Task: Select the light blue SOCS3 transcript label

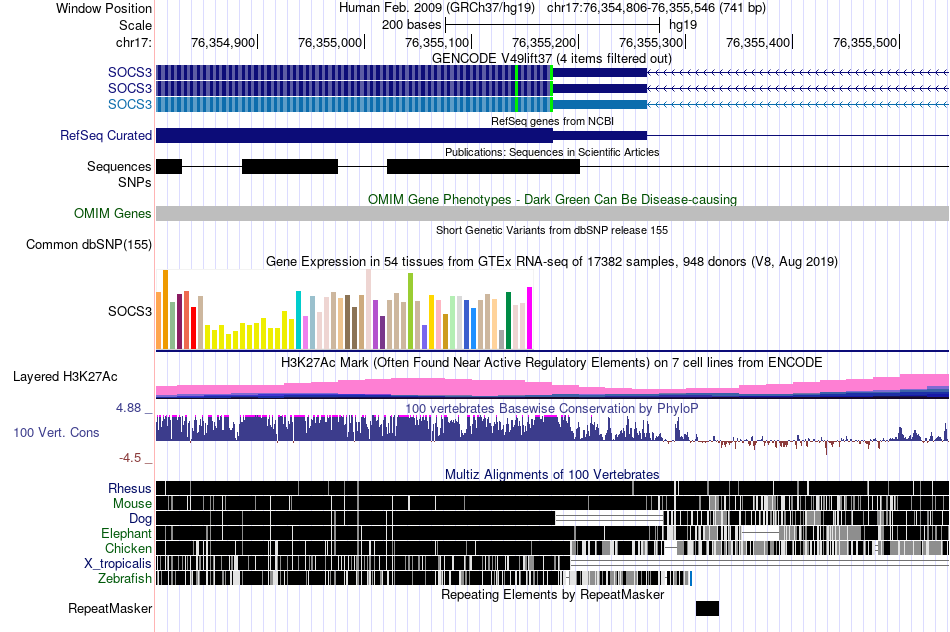Action: (x=130, y=104)
